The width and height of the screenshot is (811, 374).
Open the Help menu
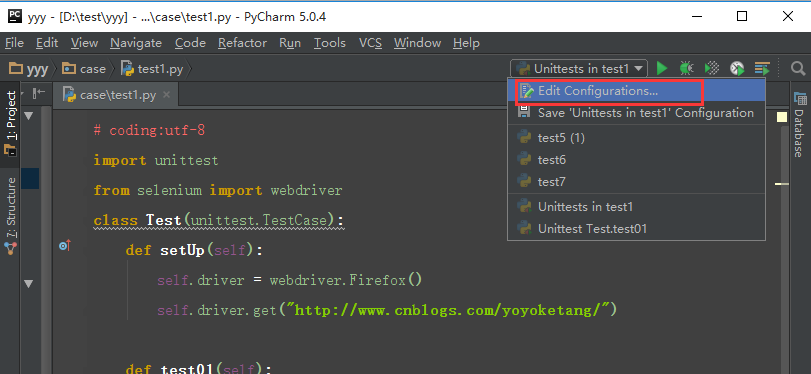tap(466, 43)
